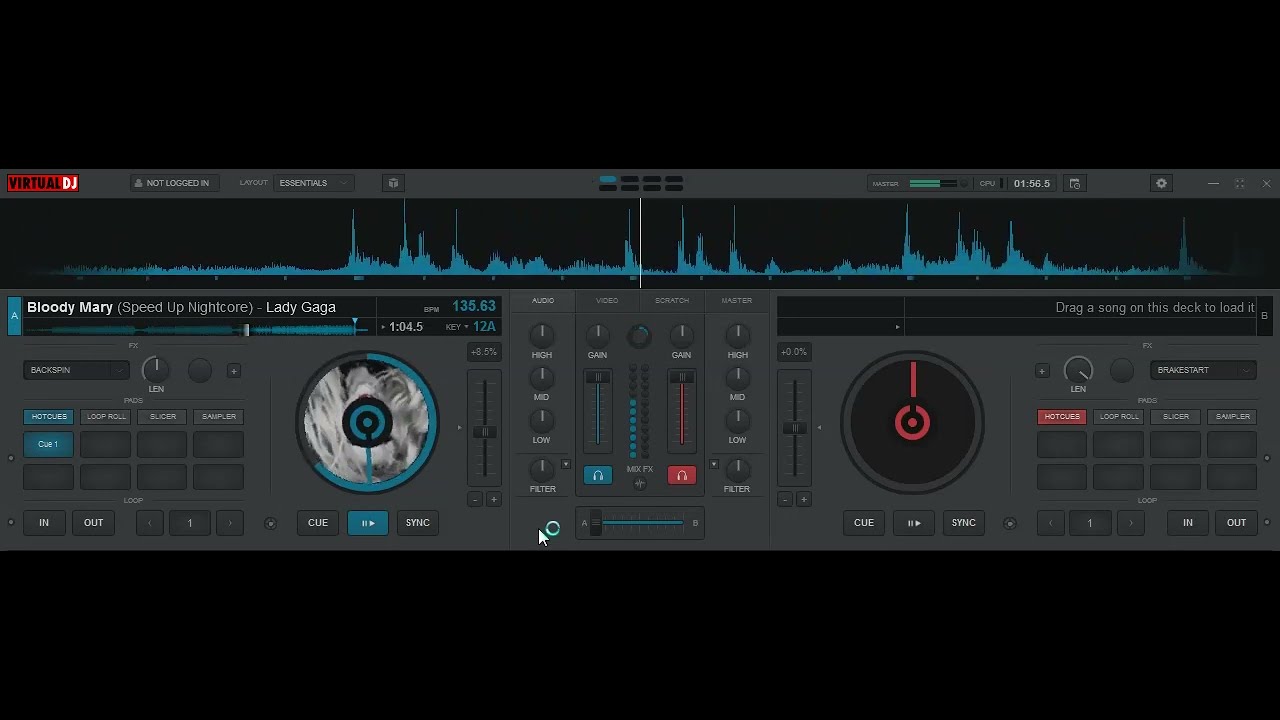Viewport: 1280px width, 720px height.
Task: Select deck A with the A label
Action: coord(14,316)
